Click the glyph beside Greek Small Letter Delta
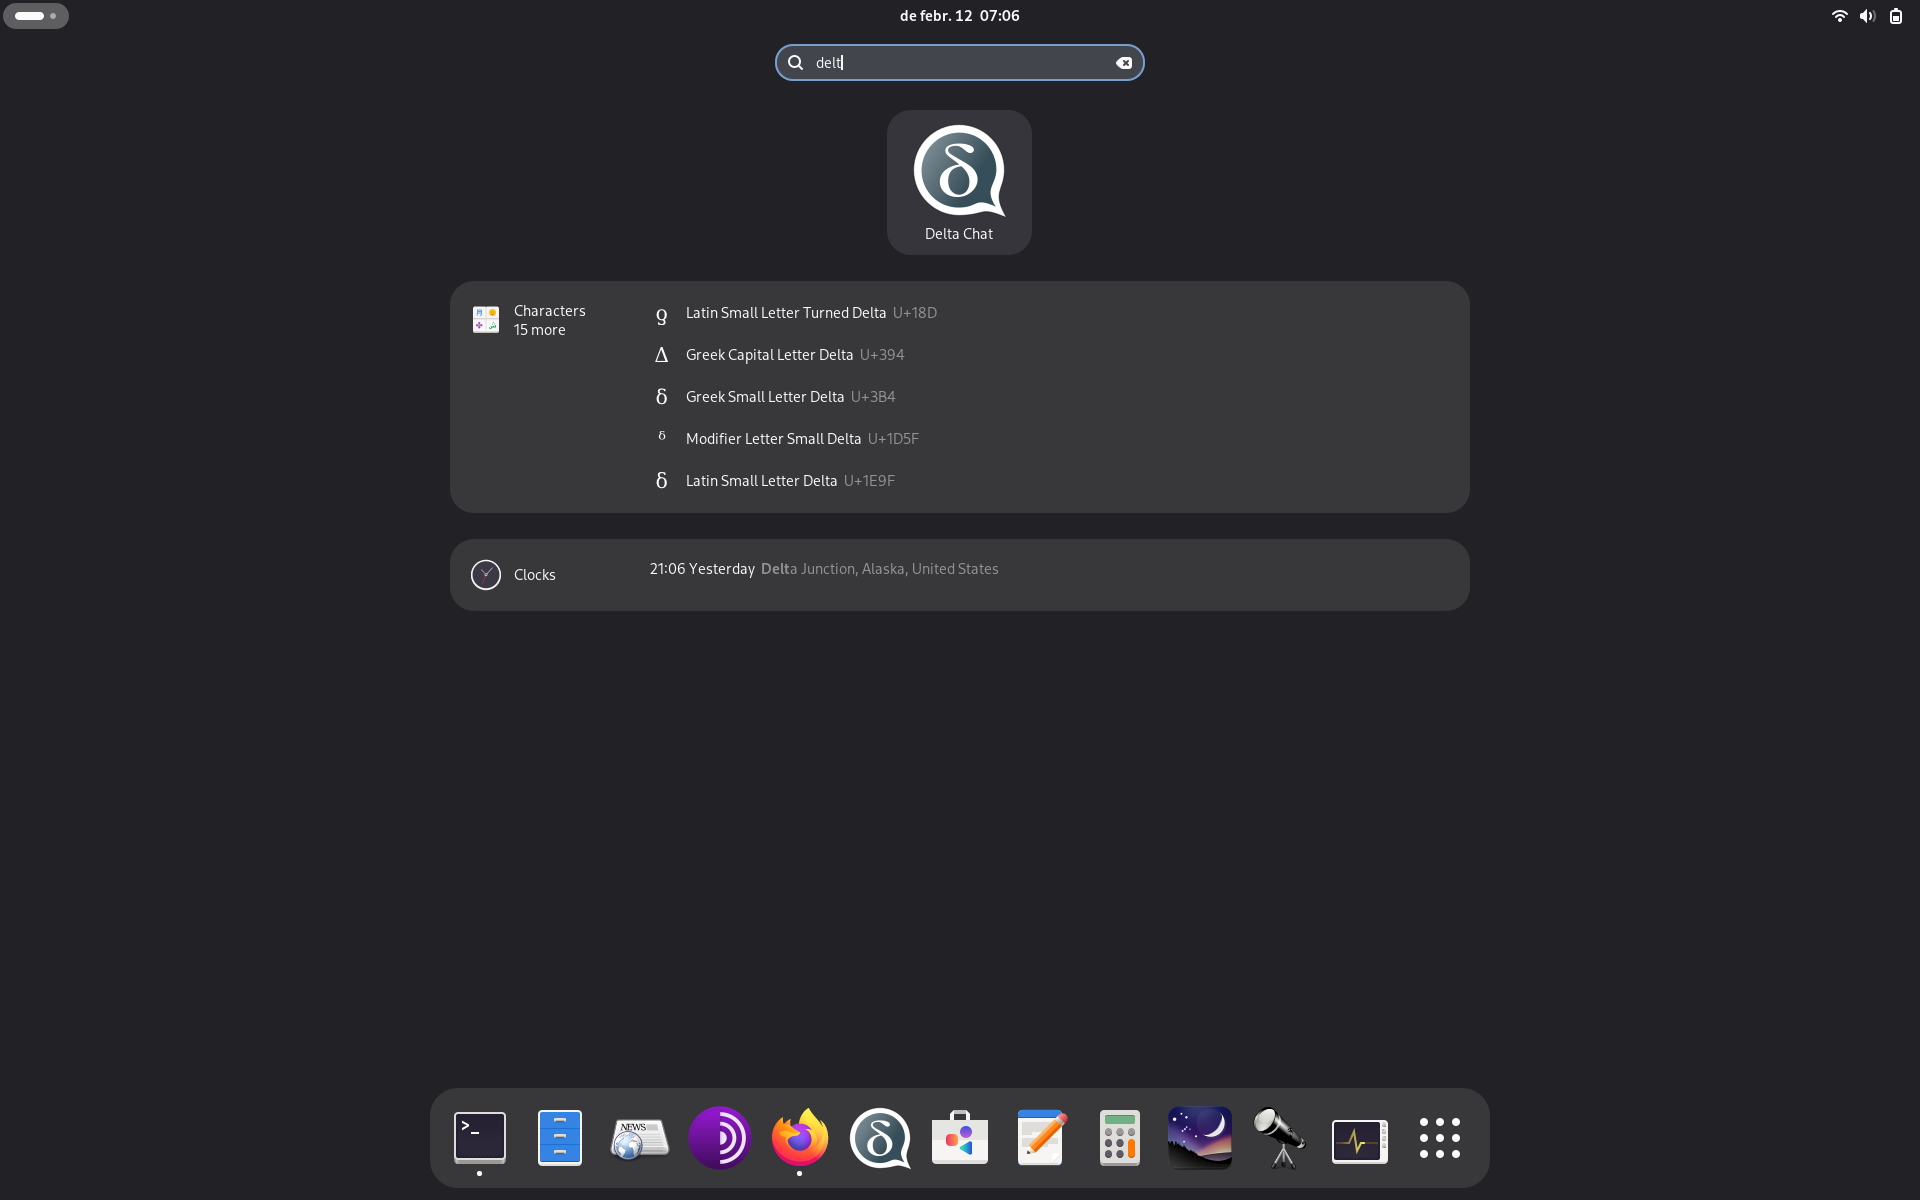The image size is (1920, 1200). 661,397
